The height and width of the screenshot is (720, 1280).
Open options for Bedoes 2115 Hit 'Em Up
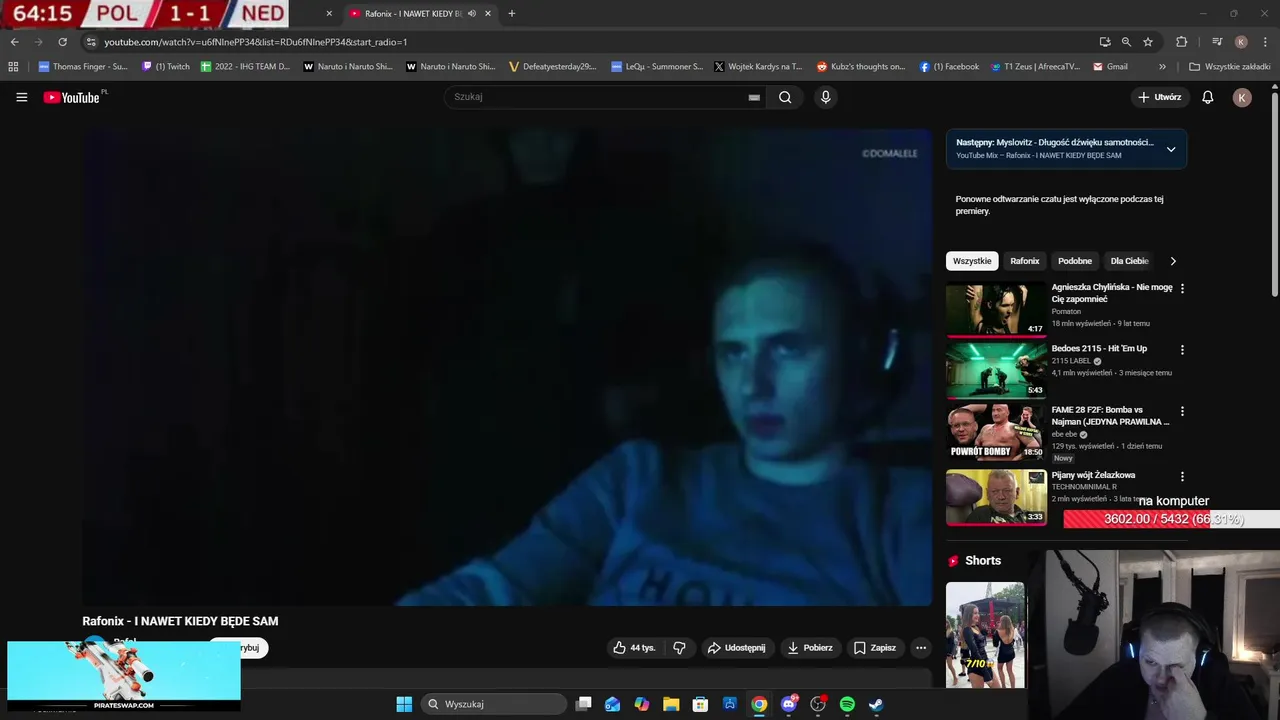pos(1182,350)
